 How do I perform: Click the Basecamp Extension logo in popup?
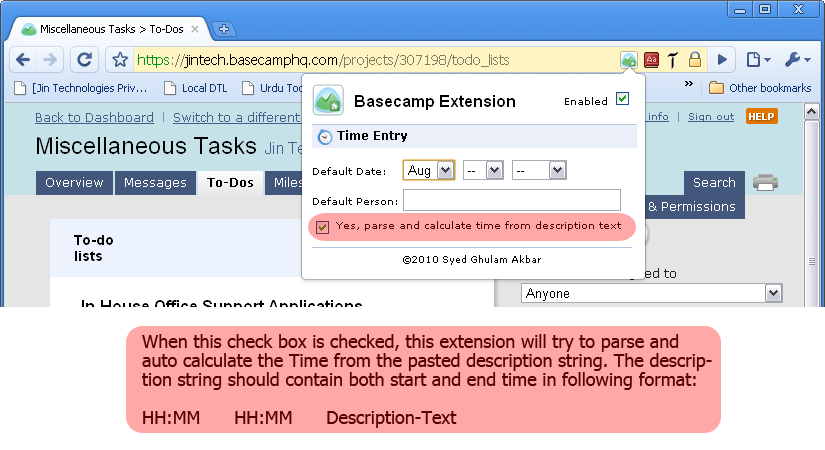pos(328,100)
